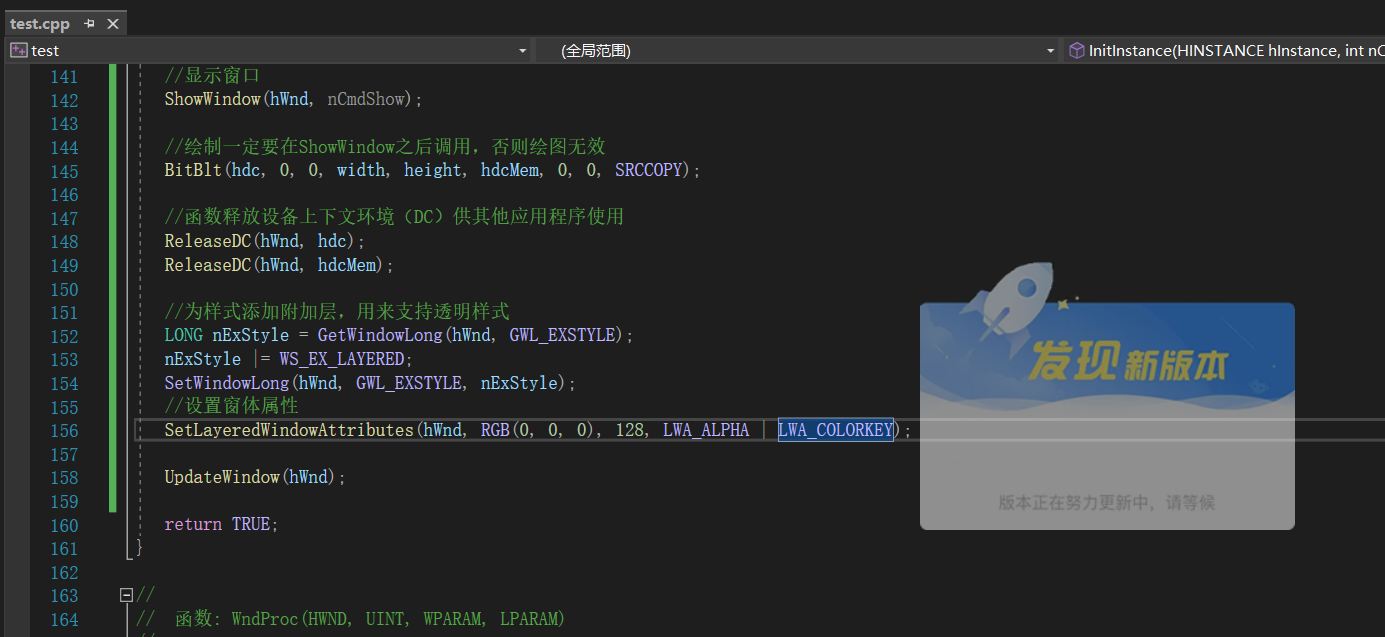This screenshot has width=1385, height=637.
Task: Close the test.cpp document tab
Action: point(112,22)
